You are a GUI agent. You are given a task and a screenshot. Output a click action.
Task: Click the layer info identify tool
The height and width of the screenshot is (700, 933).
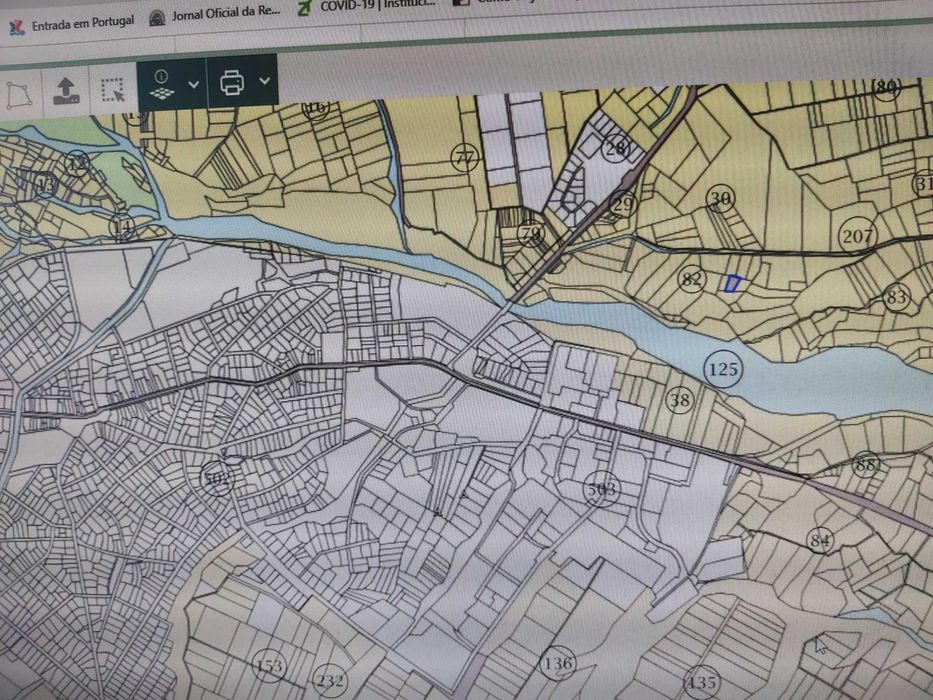pyautogui.click(x=161, y=85)
